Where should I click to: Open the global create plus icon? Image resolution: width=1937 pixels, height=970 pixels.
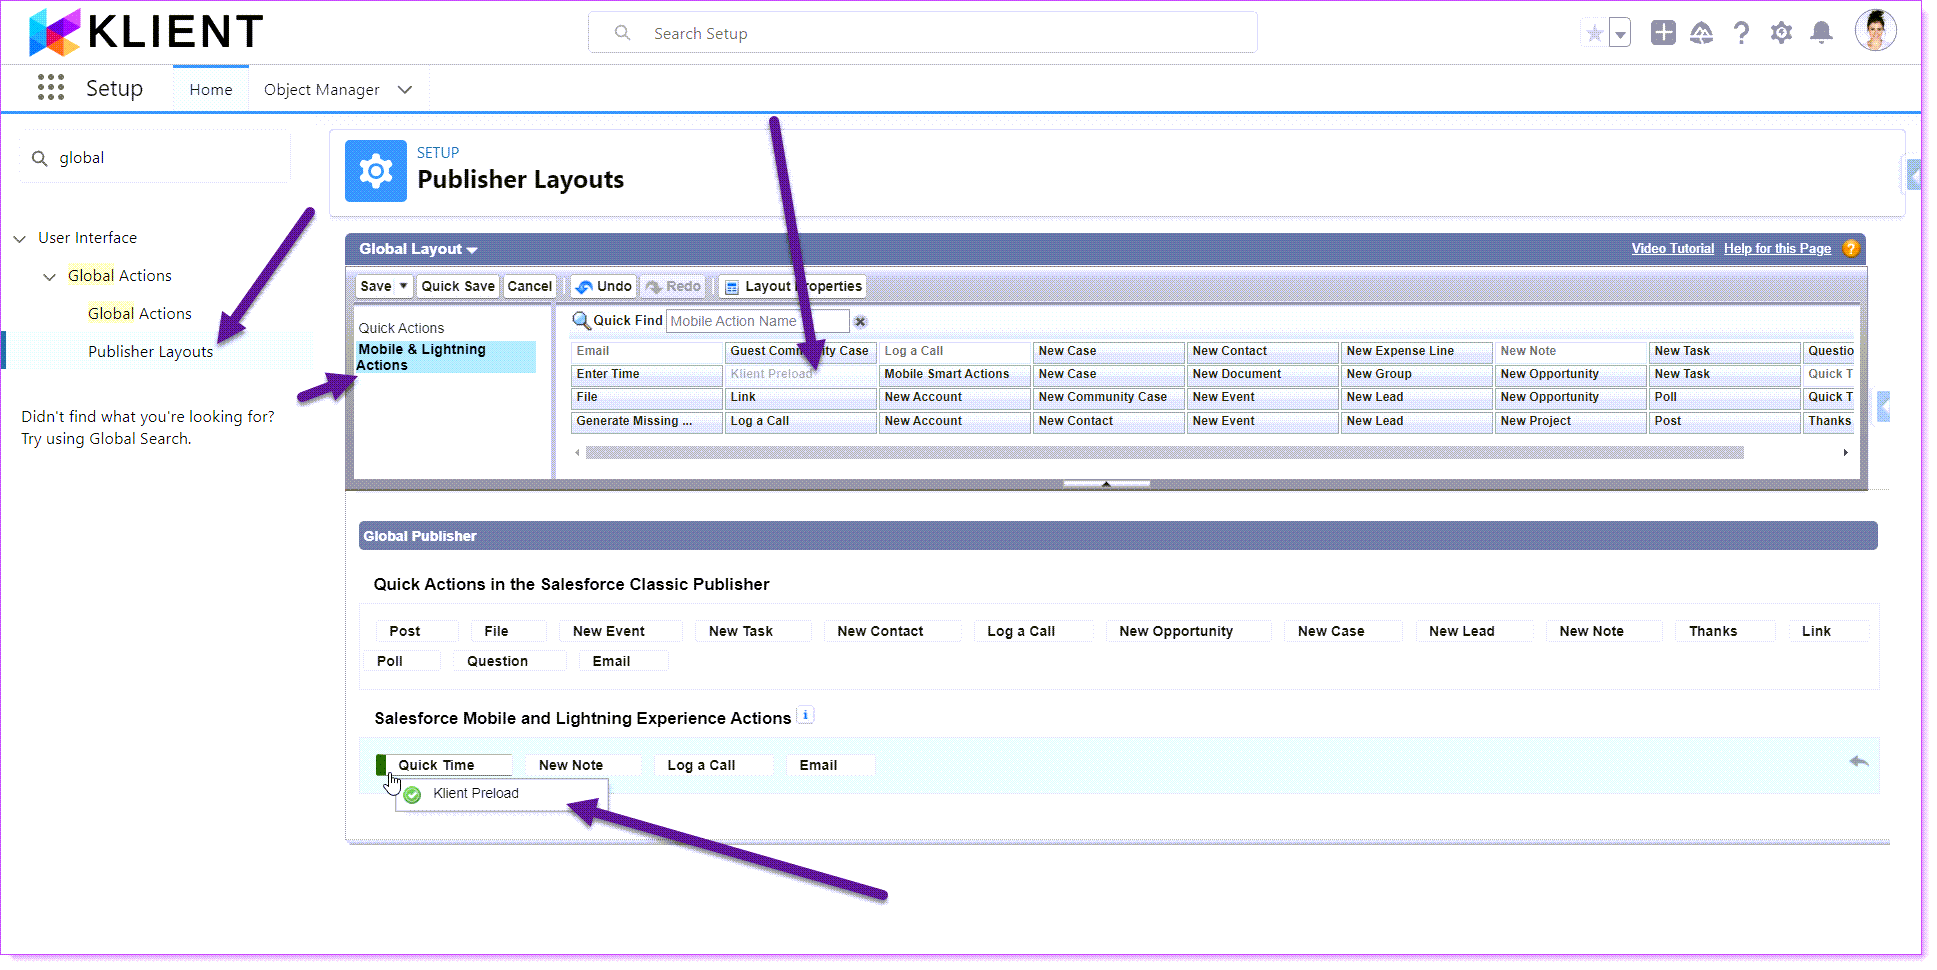click(x=1663, y=33)
